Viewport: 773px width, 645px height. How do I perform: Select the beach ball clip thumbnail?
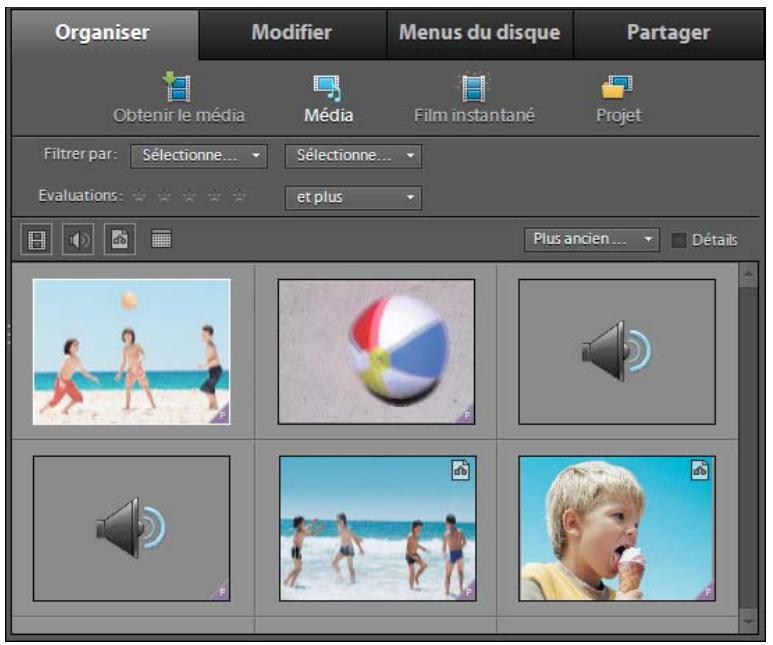376,352
